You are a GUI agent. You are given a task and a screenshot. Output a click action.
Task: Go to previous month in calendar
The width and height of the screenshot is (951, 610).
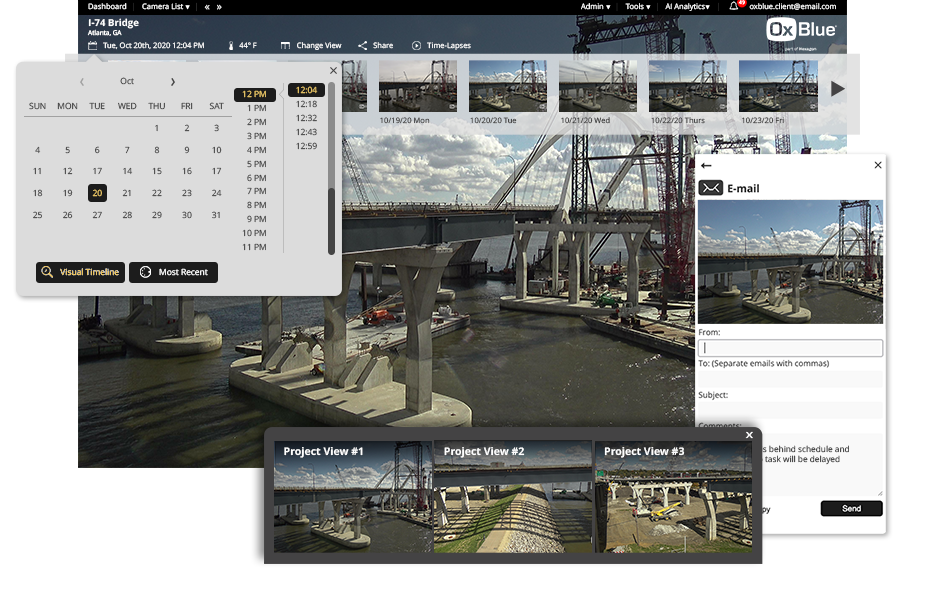tap(82, 81)
